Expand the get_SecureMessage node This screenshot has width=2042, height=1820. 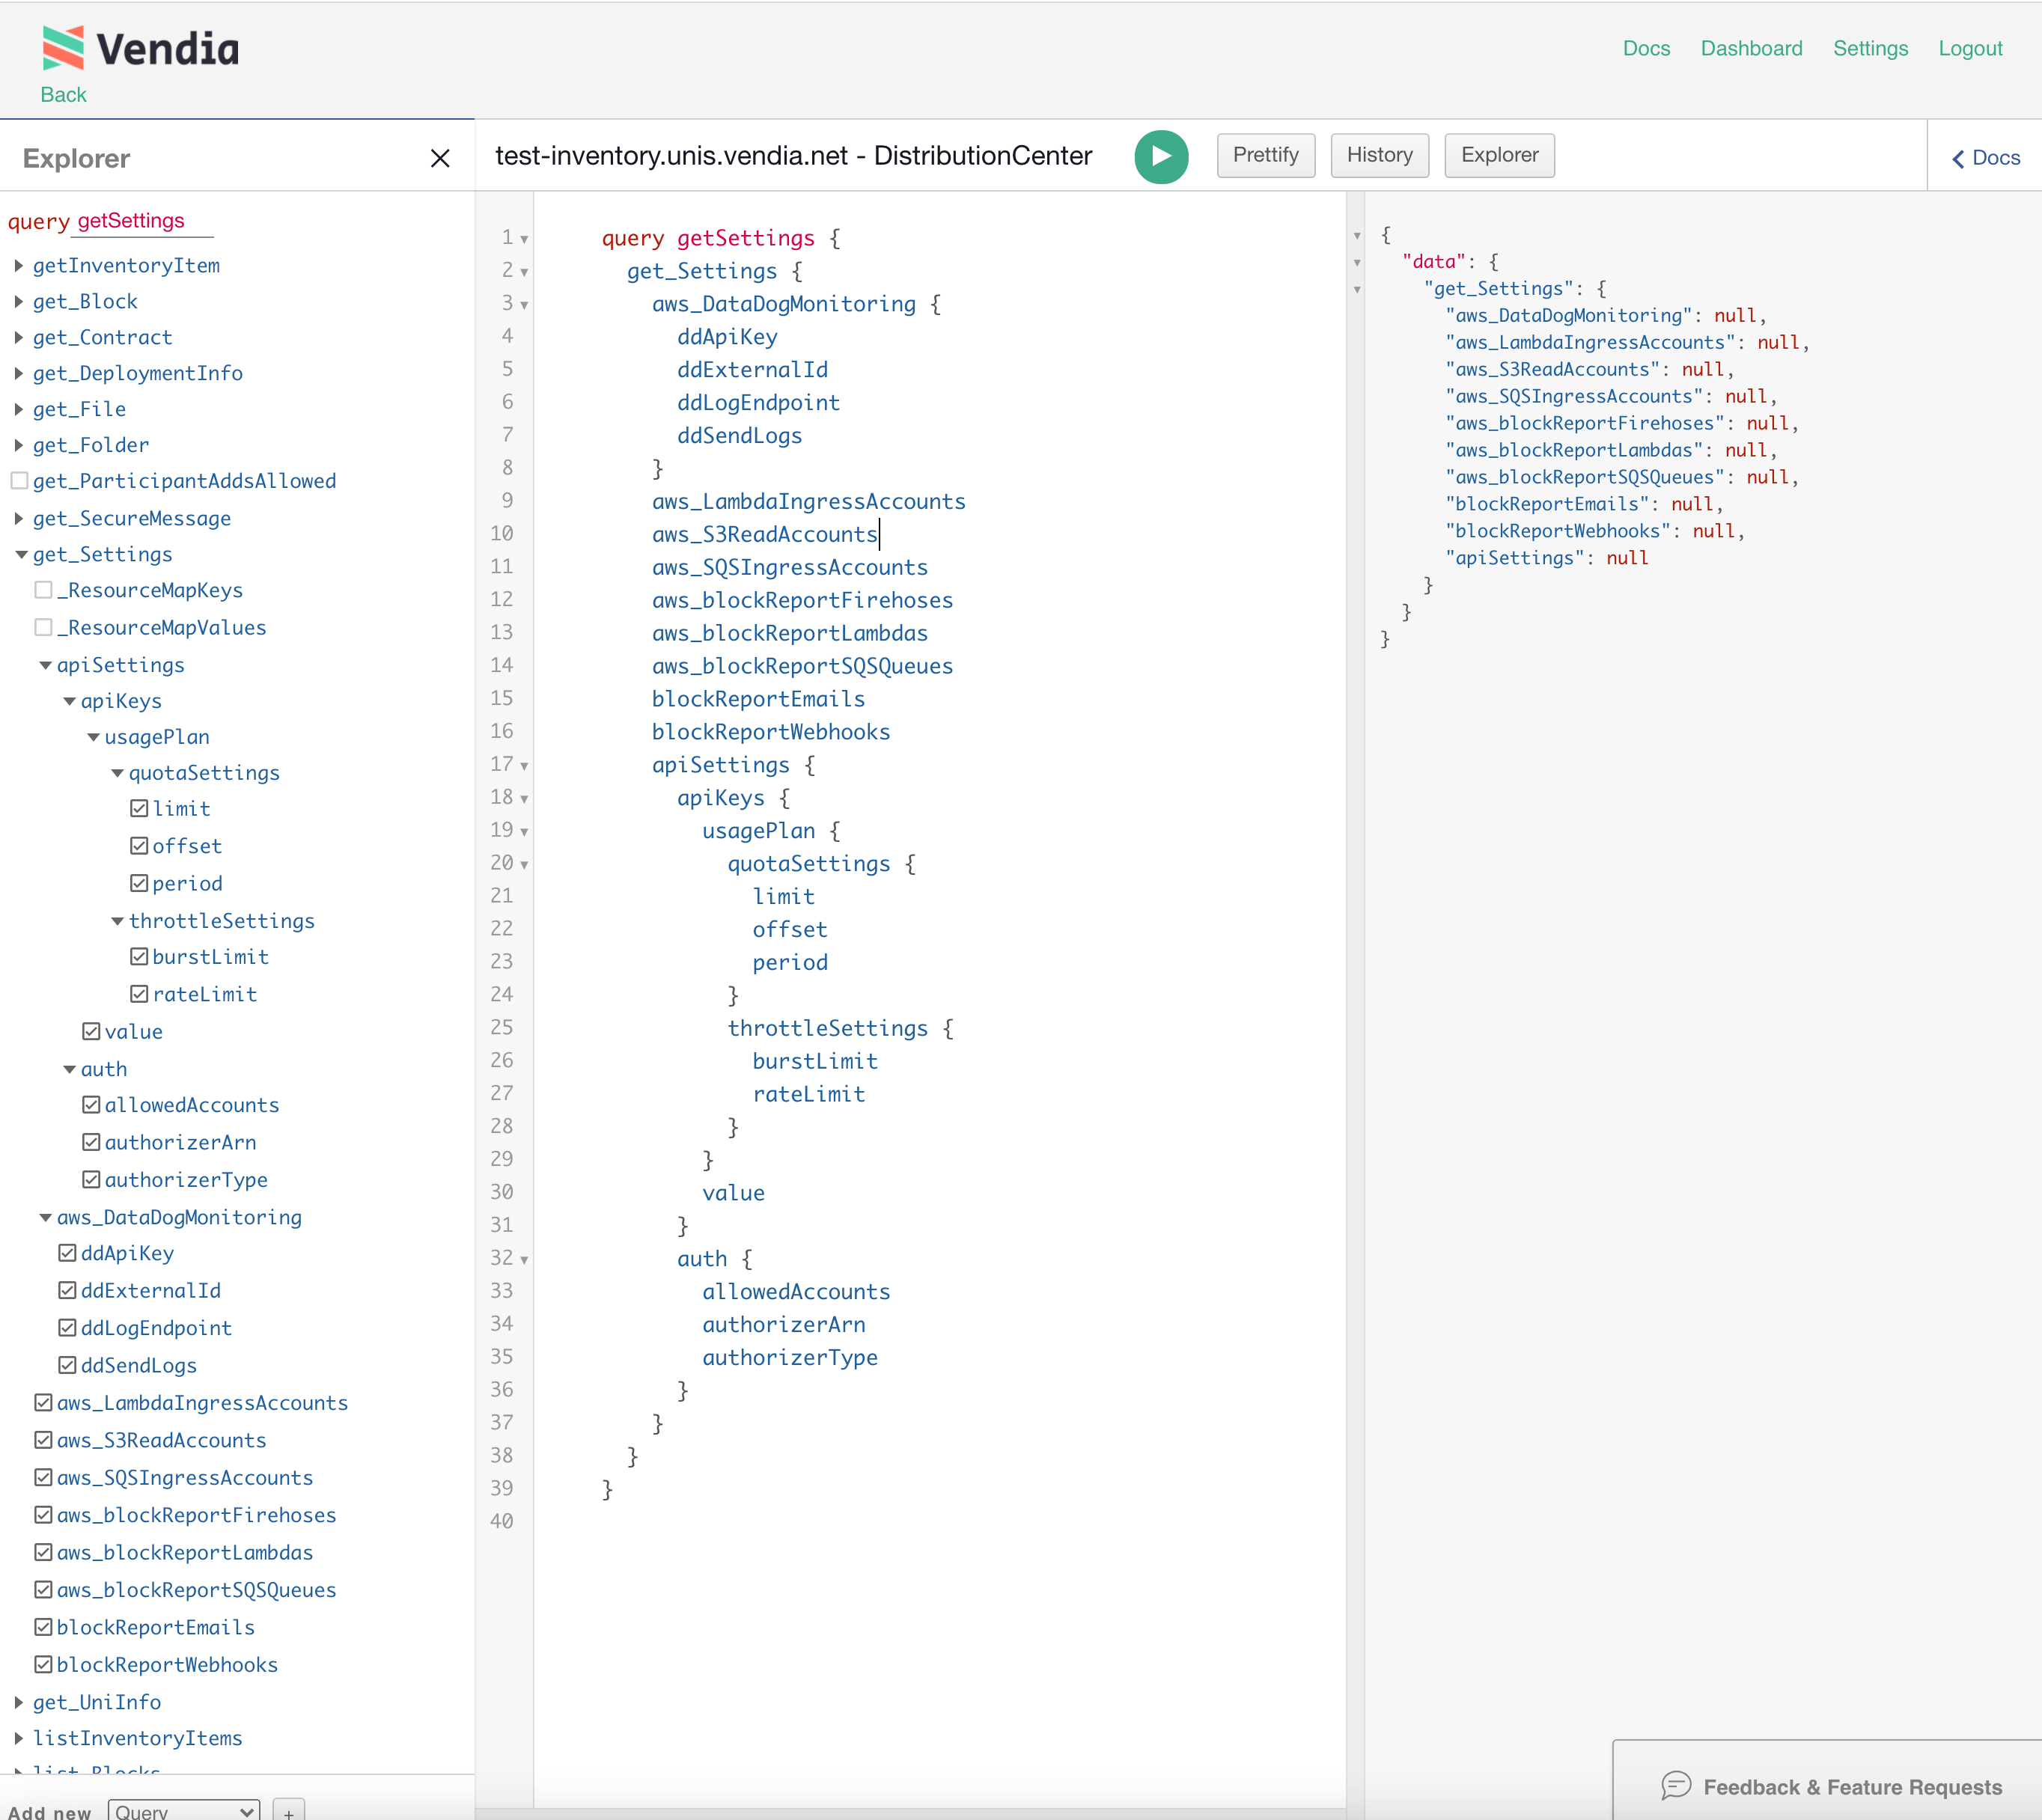tap(19, 518)
